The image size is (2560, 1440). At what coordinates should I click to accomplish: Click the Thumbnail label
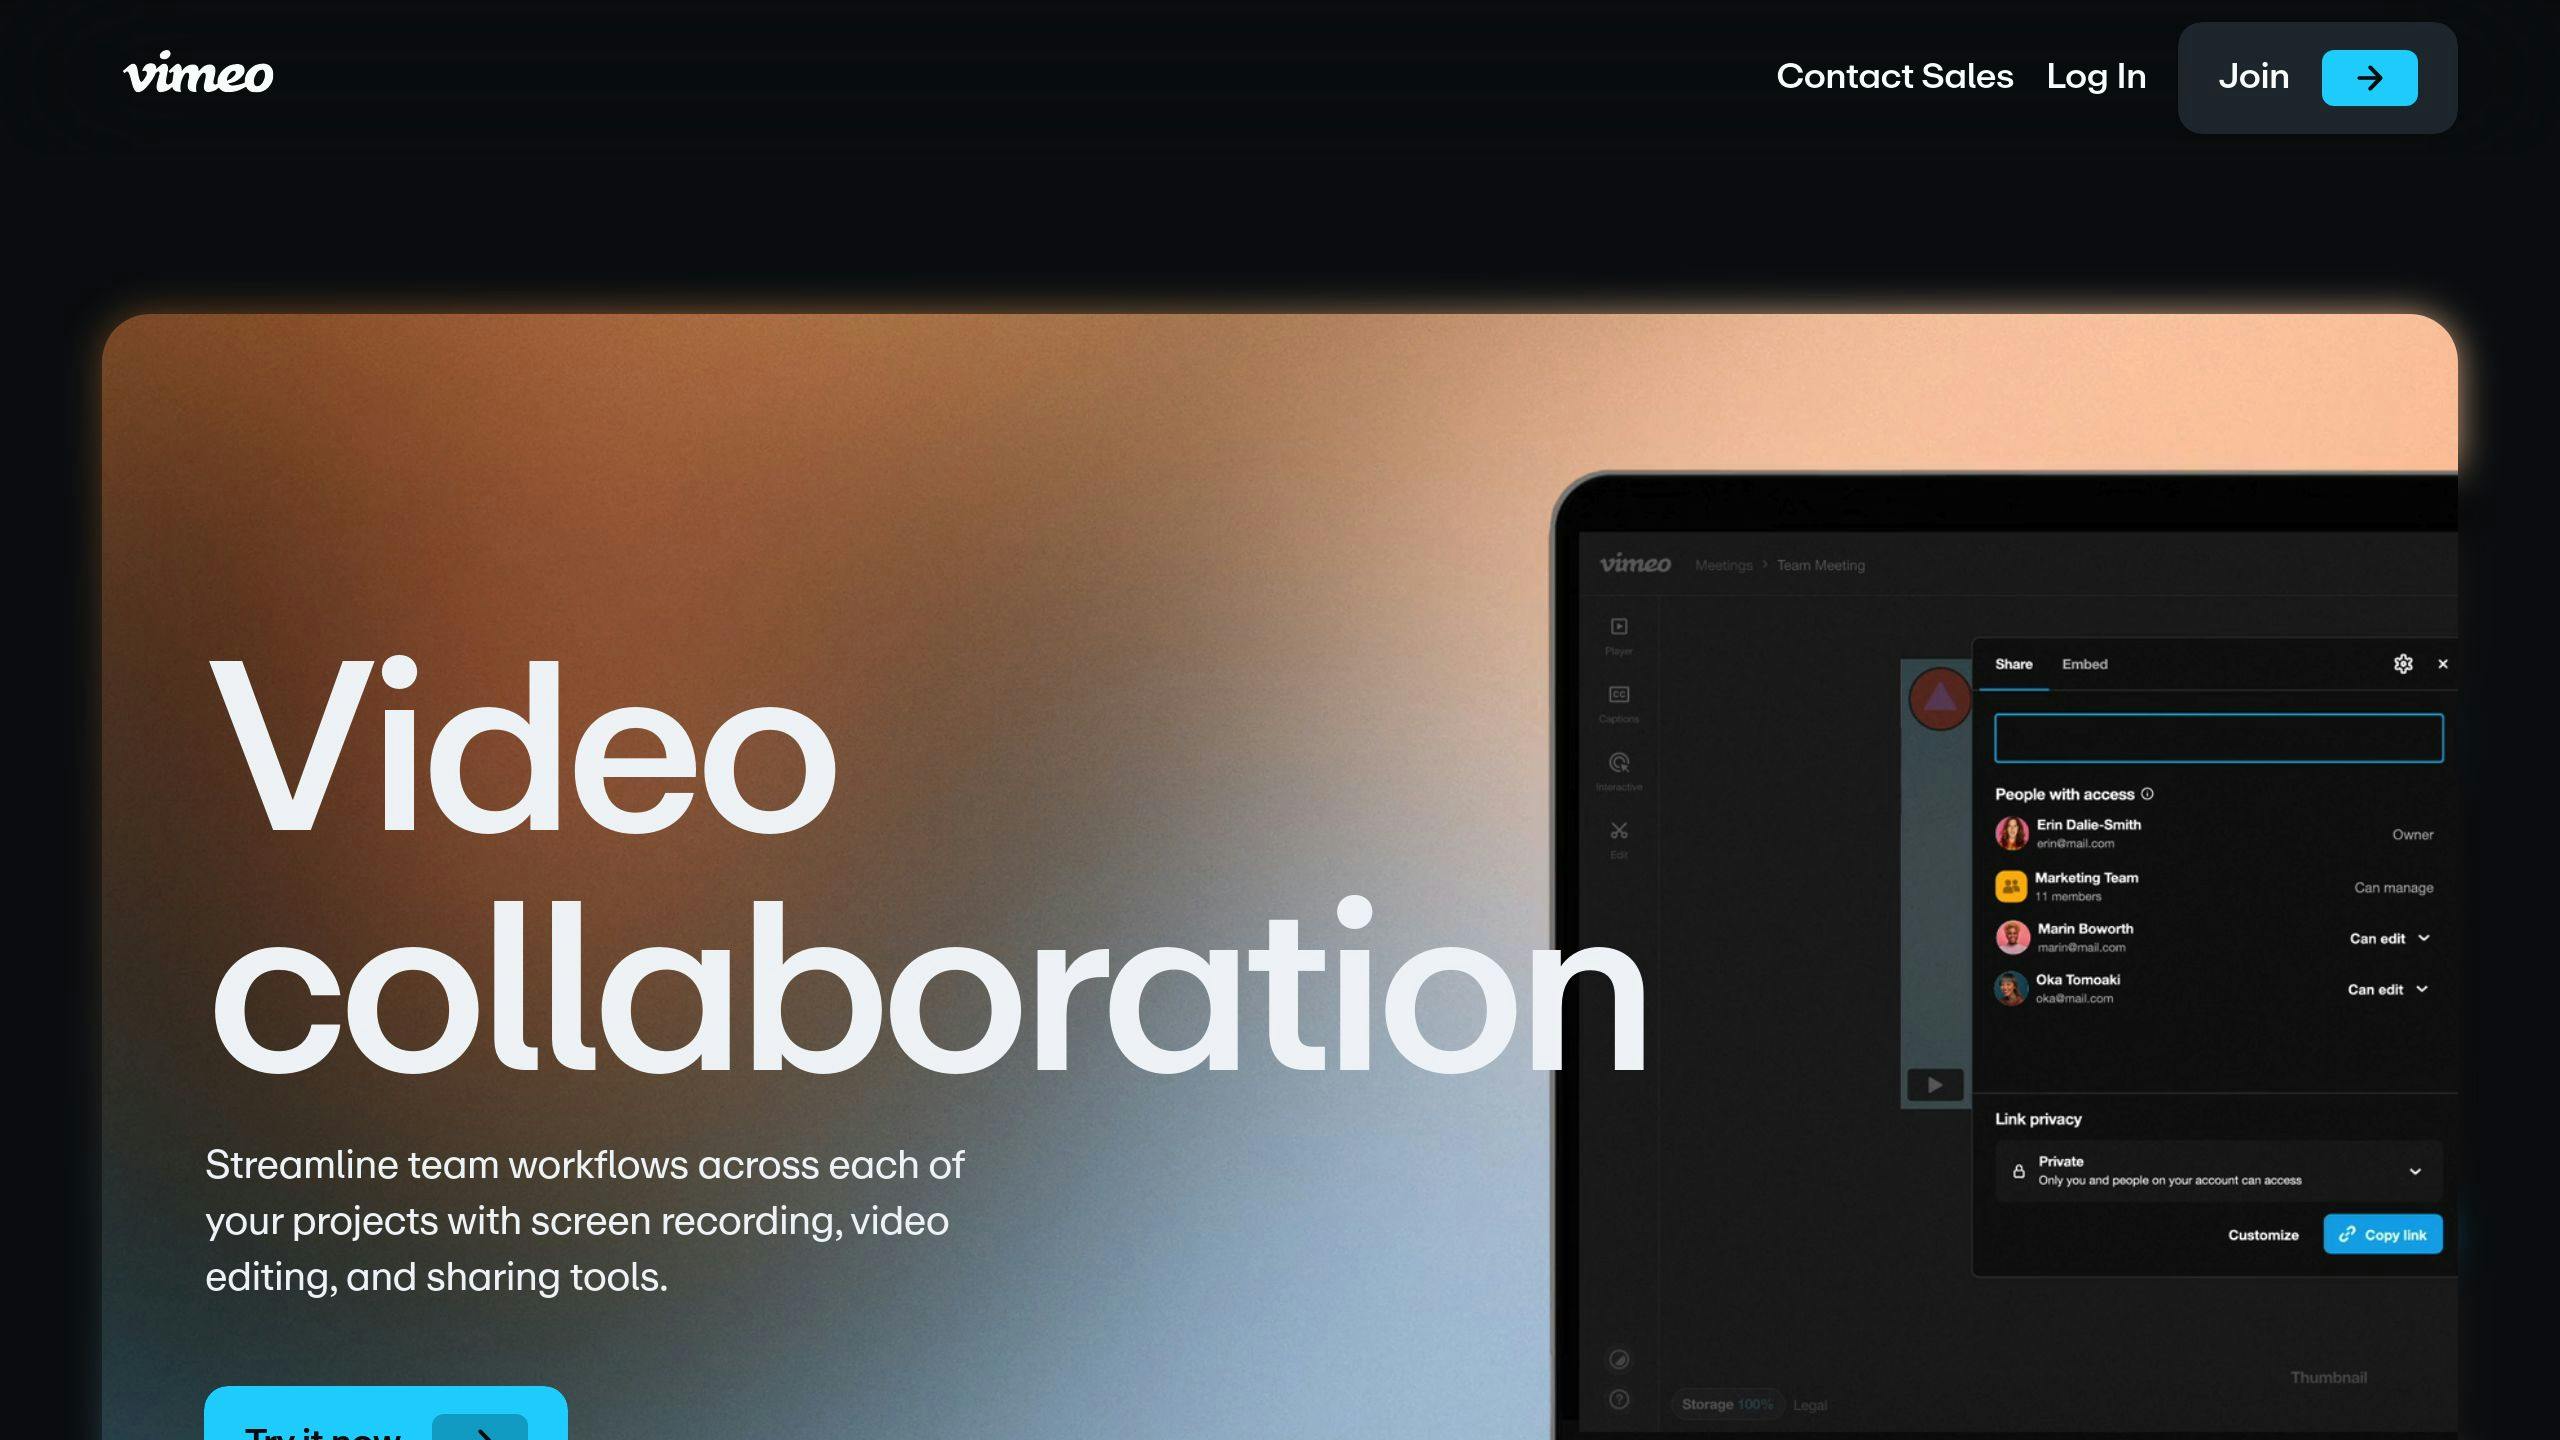pyautogui.click(x=2329, y=1377)
